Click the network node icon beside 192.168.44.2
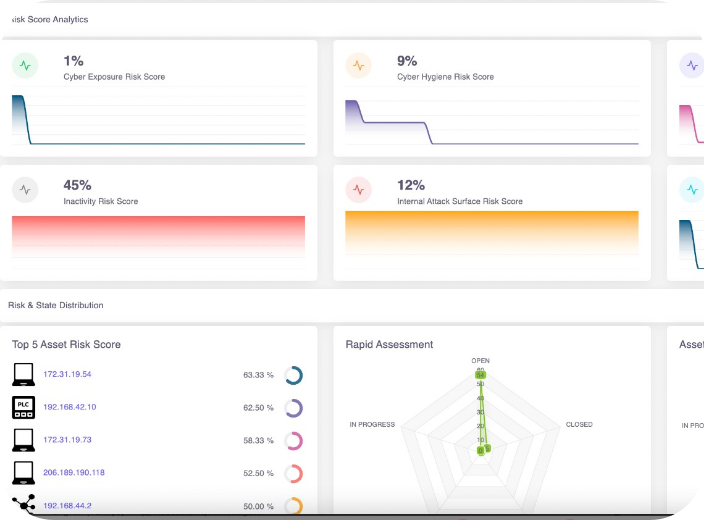The height and width of the screenshot is (520, 704). tap(24, 504)
